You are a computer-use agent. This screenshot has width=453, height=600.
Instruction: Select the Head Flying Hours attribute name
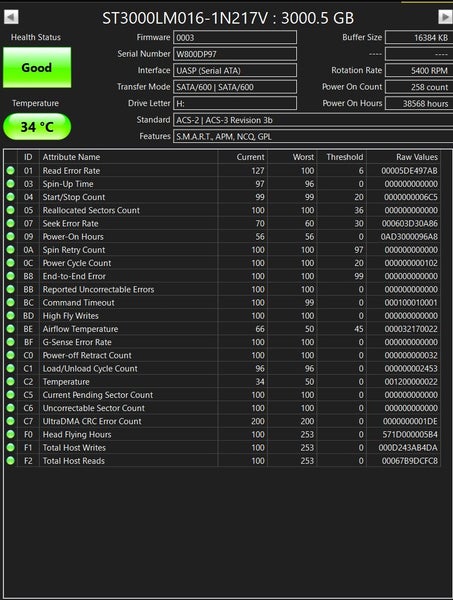pos(77,435)
